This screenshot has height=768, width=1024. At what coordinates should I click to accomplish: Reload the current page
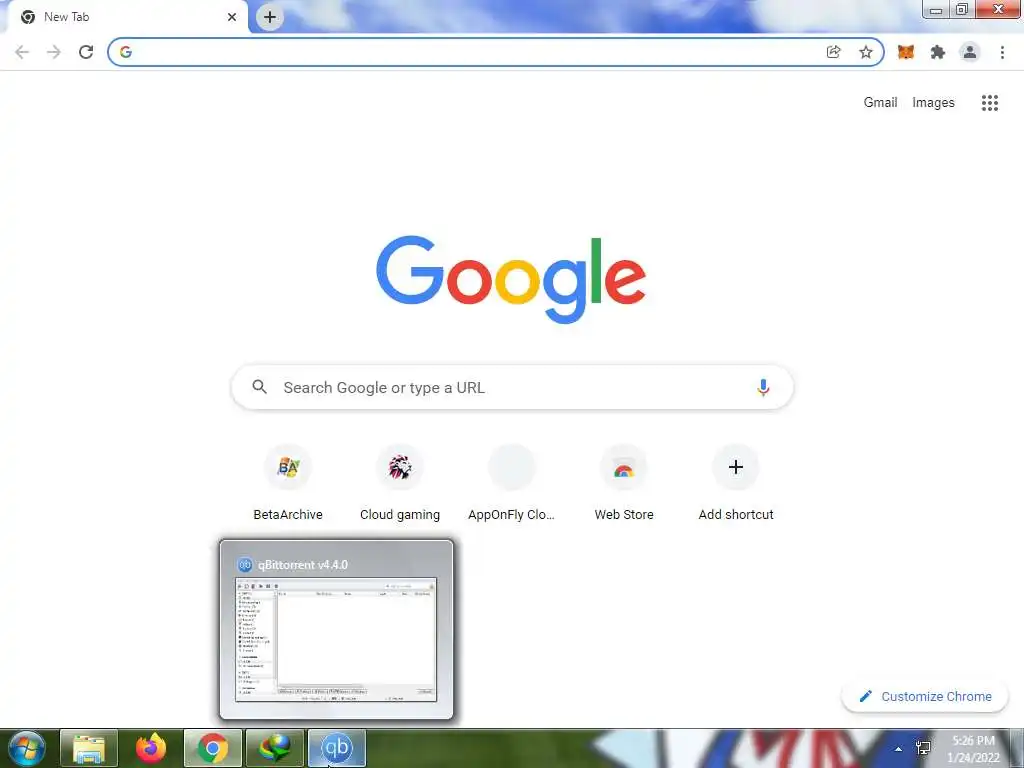86,52
